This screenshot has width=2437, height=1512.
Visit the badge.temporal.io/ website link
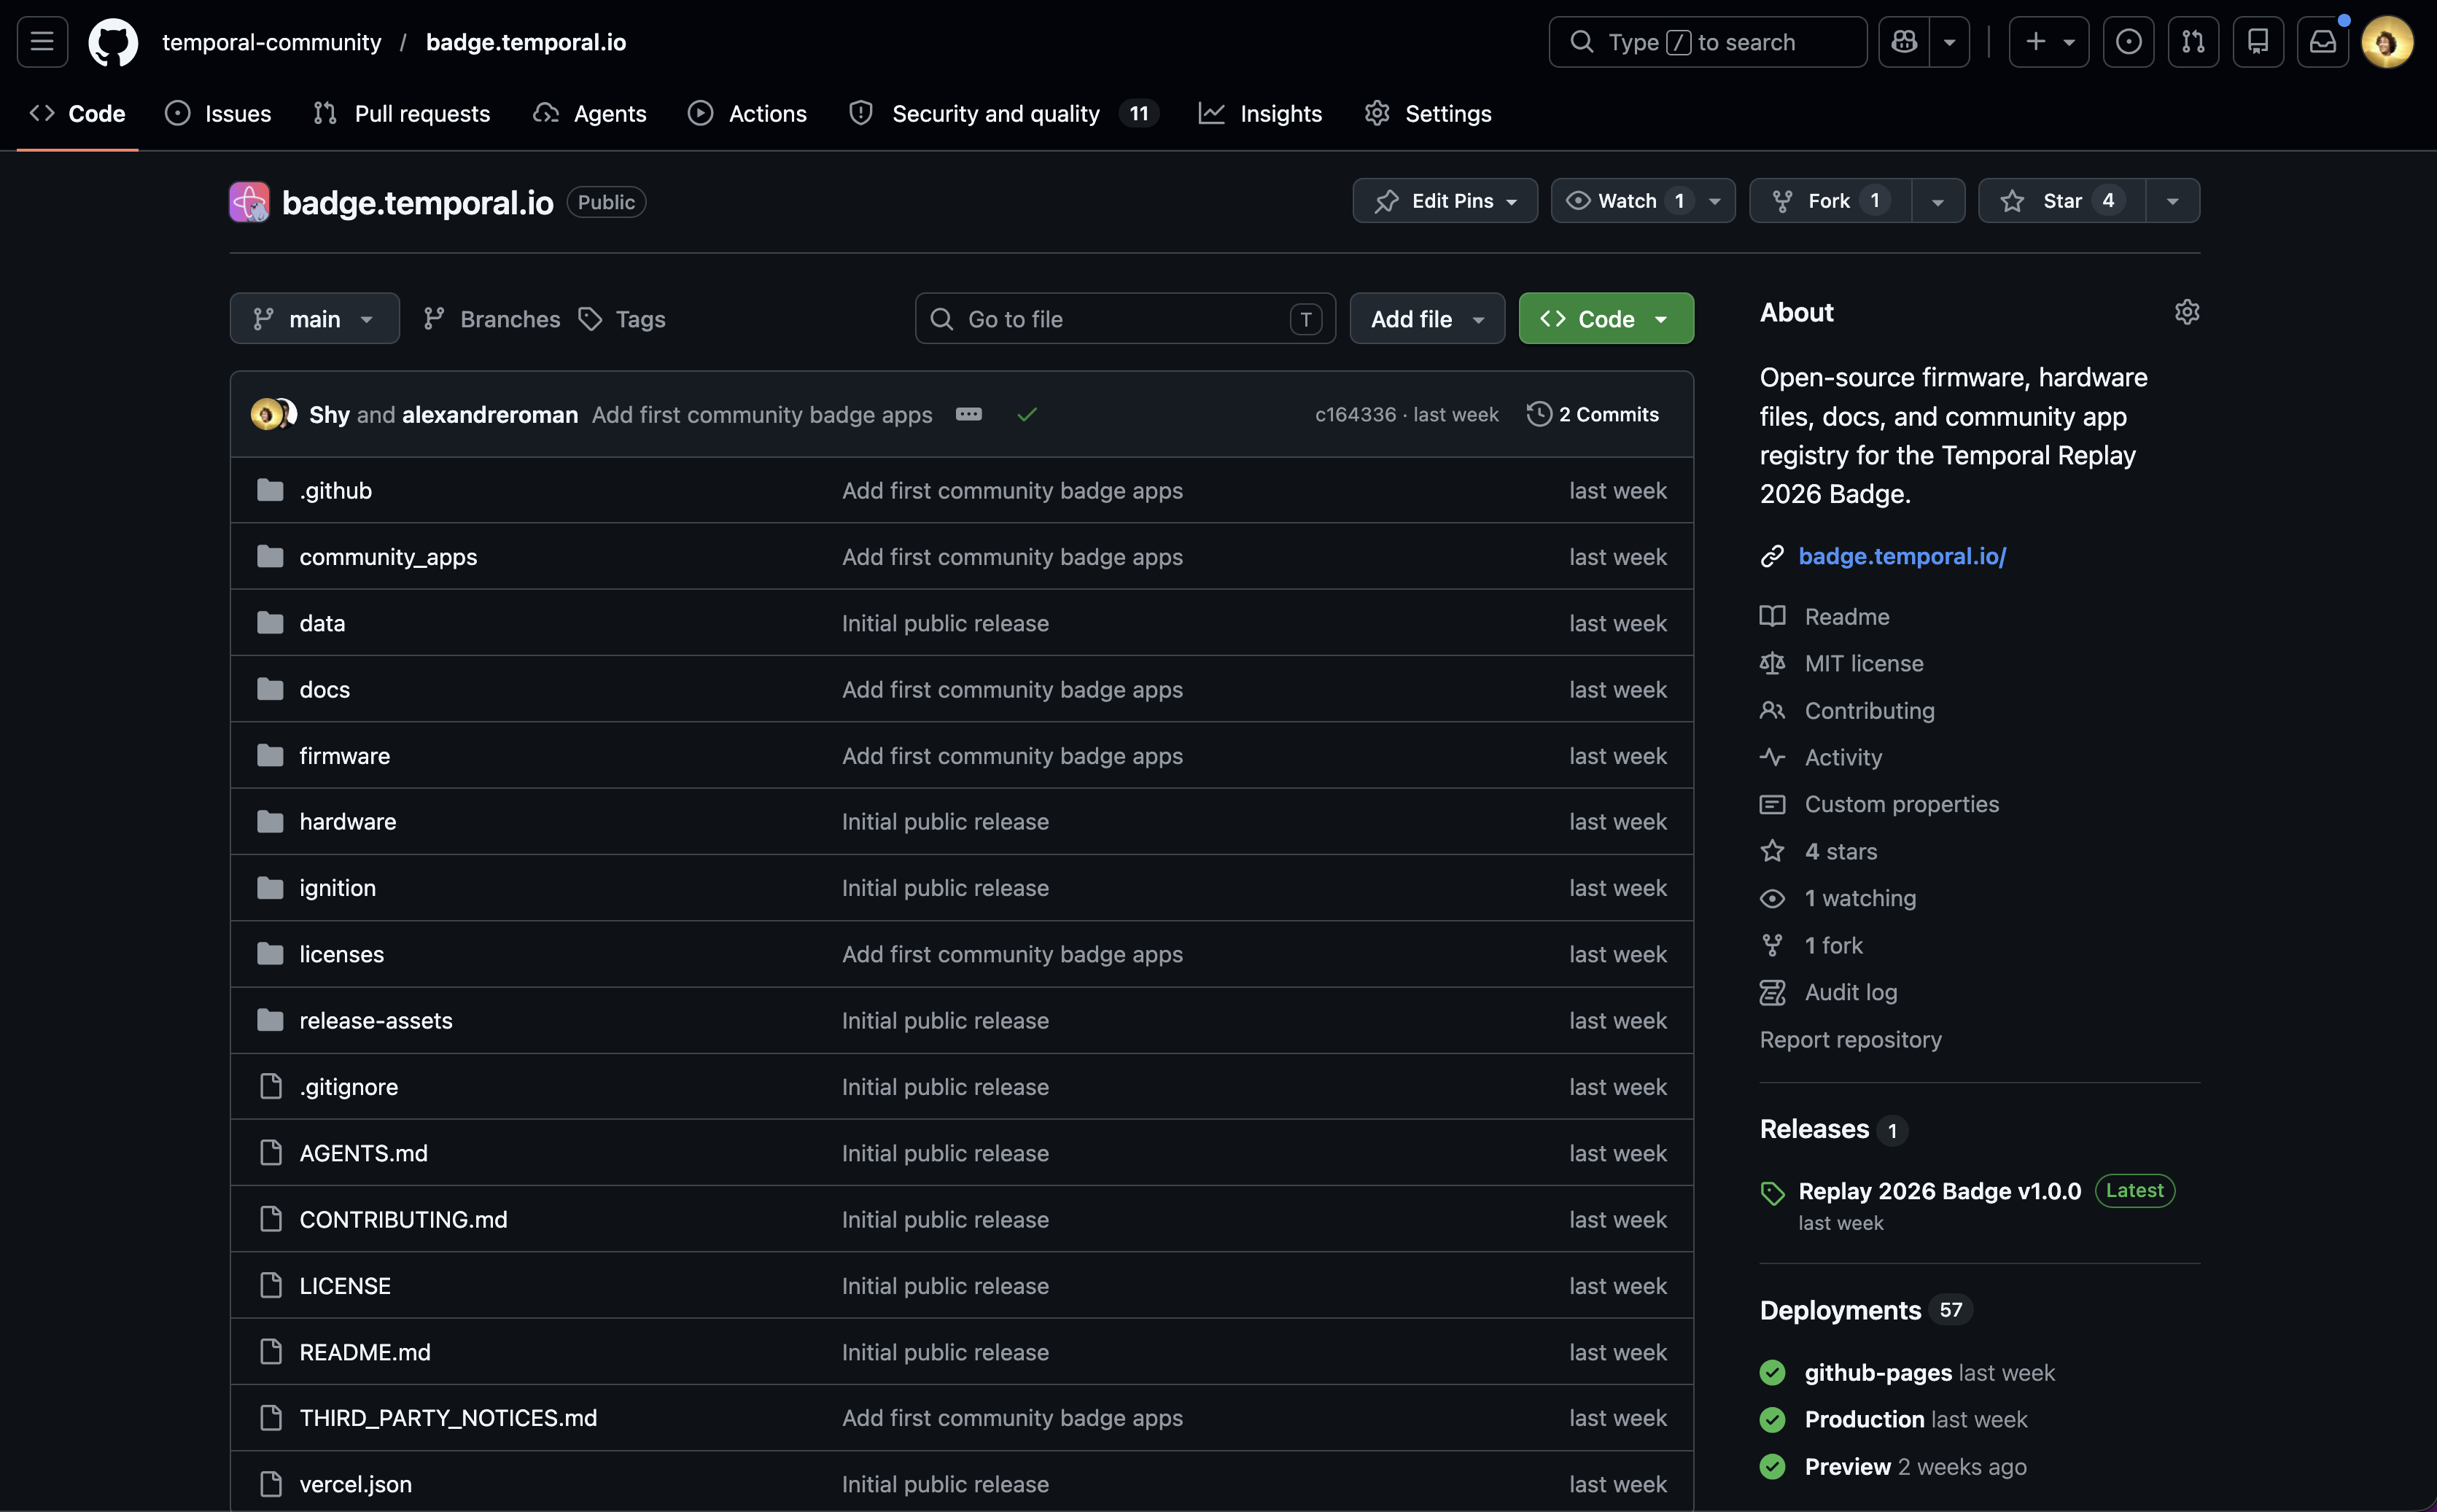(1902, 556)
